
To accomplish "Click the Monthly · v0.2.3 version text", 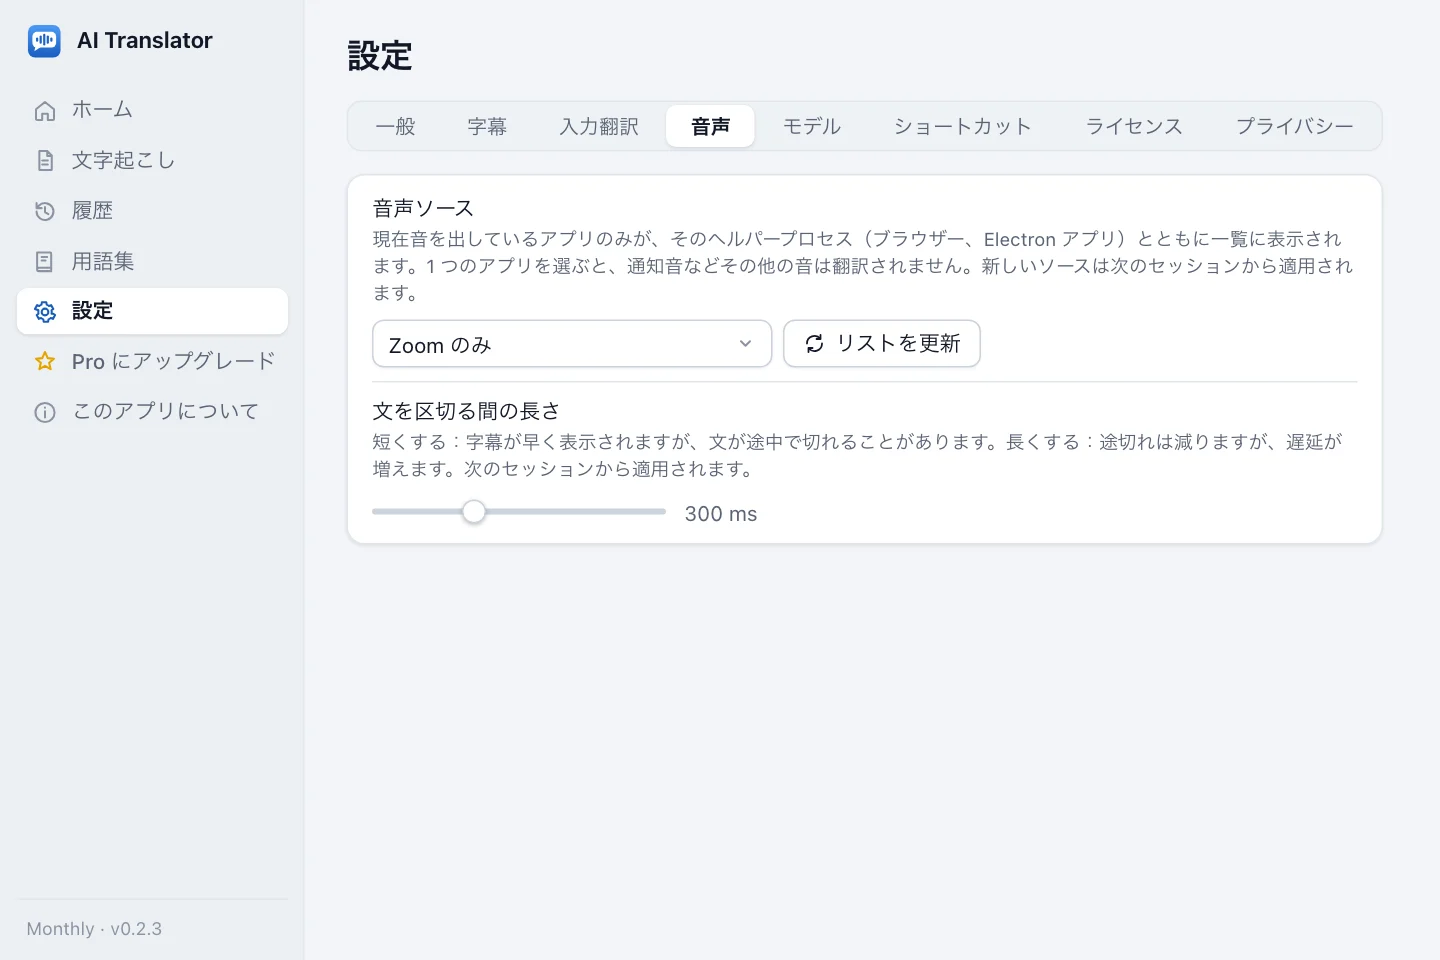I will tap(94, 929).
